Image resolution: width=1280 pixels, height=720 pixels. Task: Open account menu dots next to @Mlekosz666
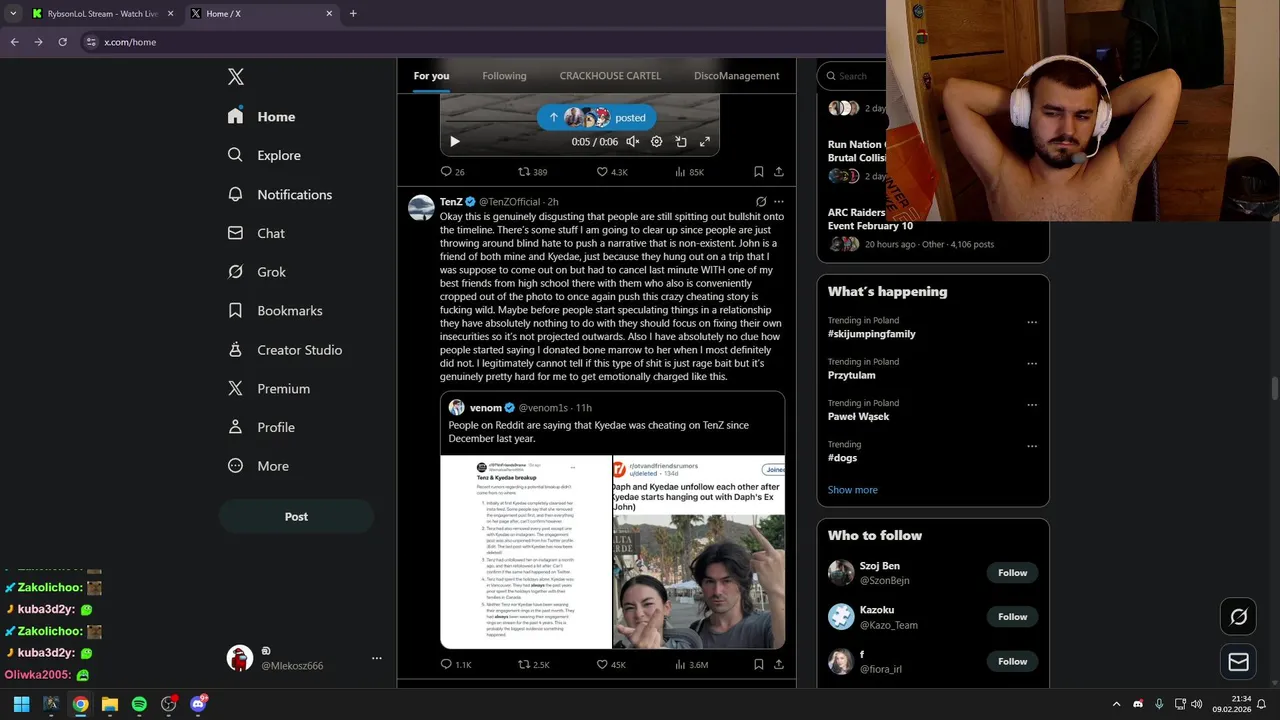(377, 658)
